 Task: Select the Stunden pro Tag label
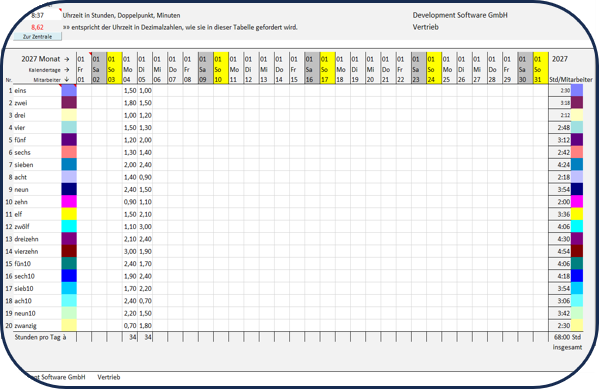point(40,337)
